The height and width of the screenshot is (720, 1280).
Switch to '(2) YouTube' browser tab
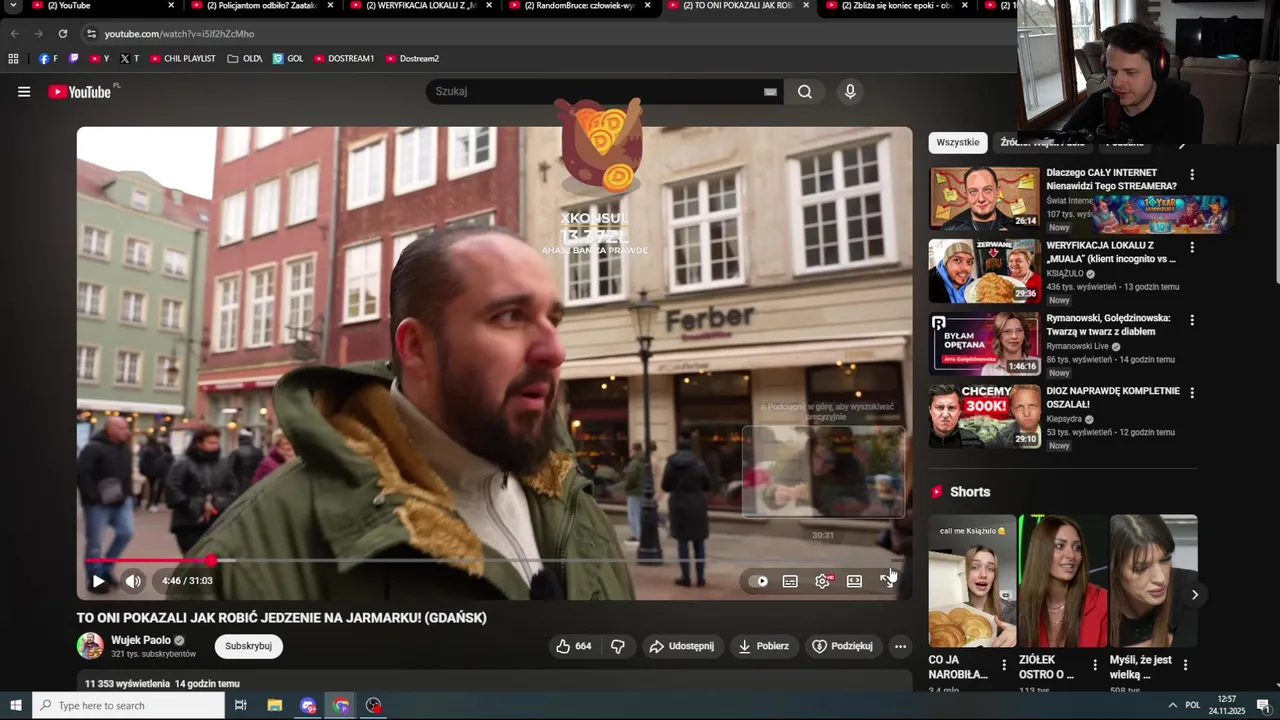[x=103, y=6]
